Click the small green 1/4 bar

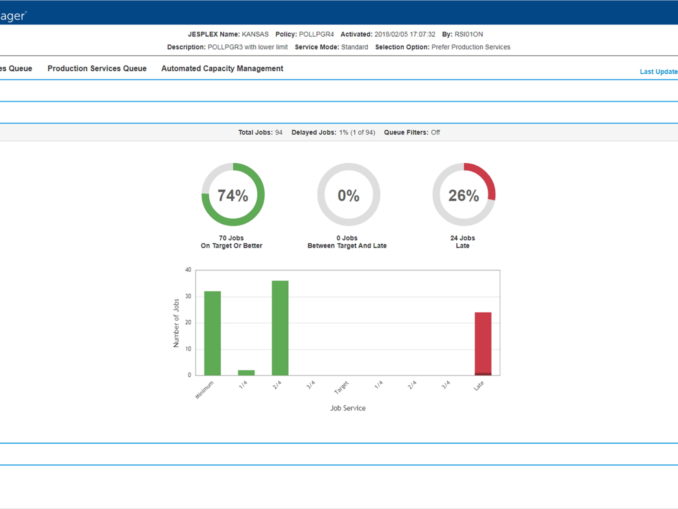(246, 372)
